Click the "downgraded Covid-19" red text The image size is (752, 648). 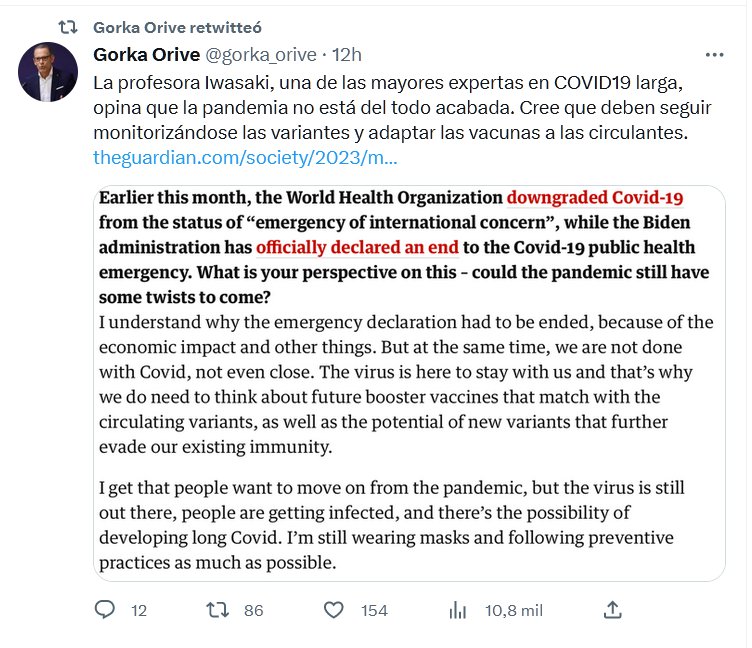[594, 198]
